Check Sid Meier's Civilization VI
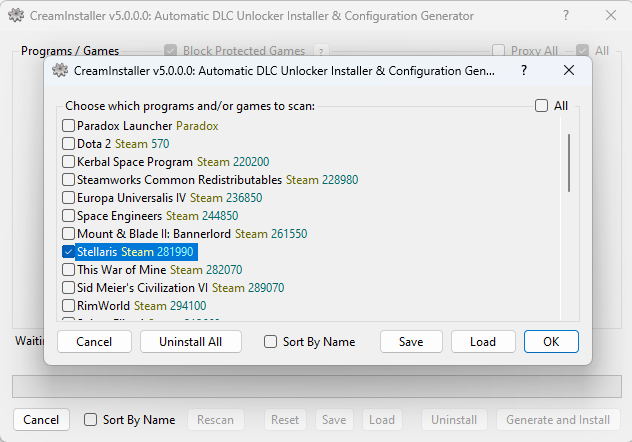Image resolution: width=632 pixels, height=442 pixels. pyautogui.click(x=69, y=288)
